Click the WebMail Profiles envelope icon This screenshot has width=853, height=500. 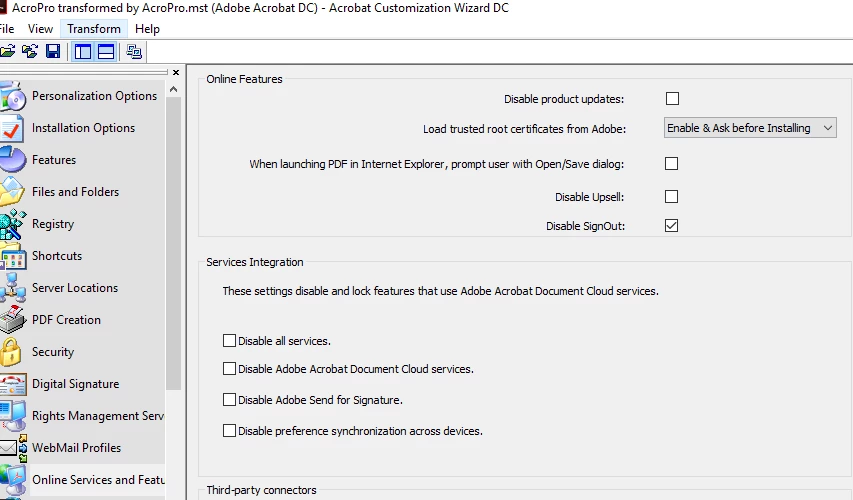(13, 448)
